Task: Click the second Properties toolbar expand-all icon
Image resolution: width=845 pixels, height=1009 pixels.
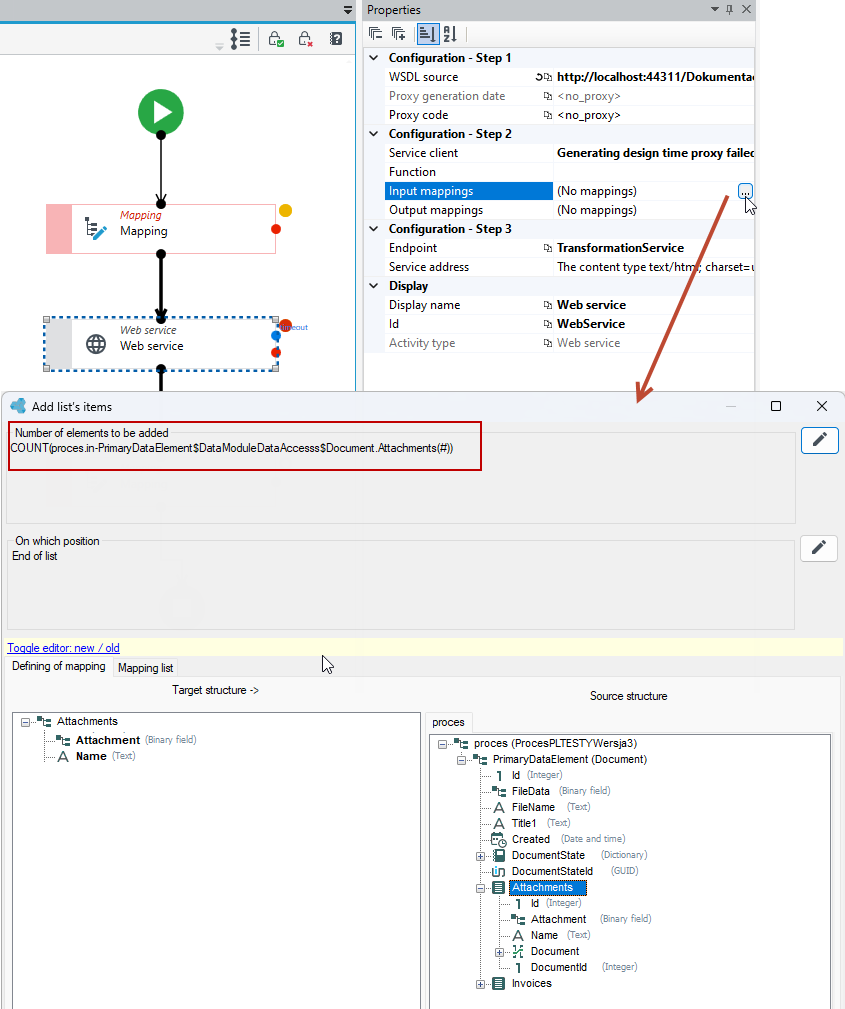Action: pos(399,33)
